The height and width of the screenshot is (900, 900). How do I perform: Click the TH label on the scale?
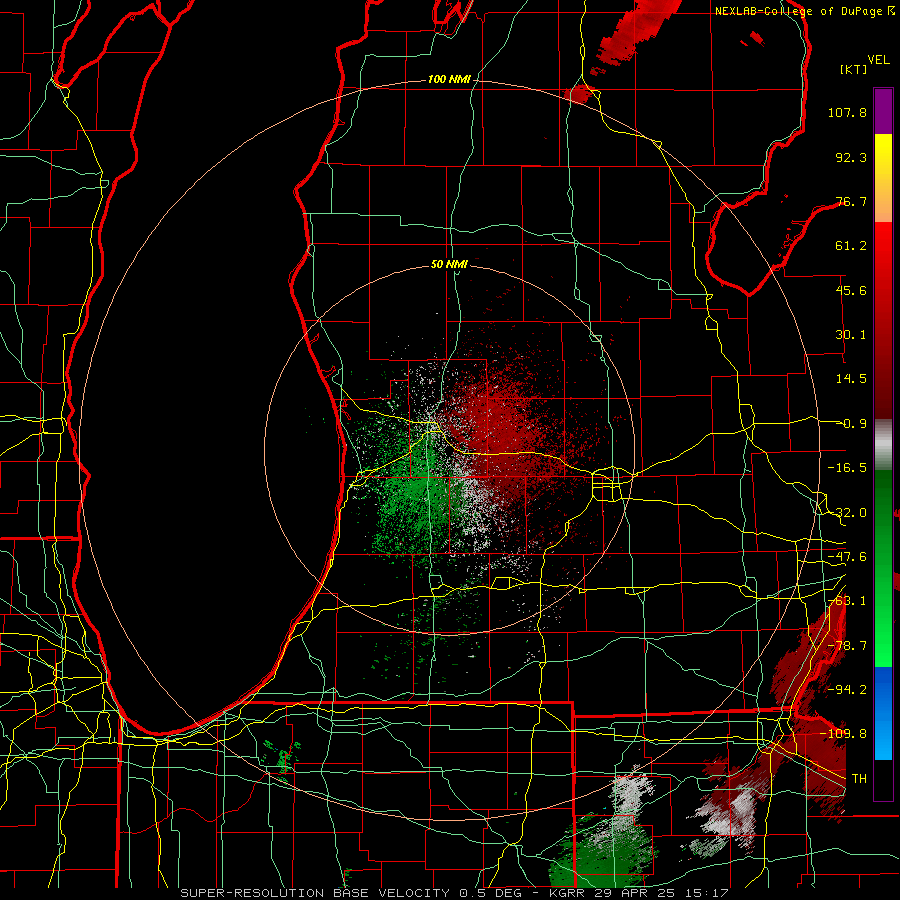point(859,779)
